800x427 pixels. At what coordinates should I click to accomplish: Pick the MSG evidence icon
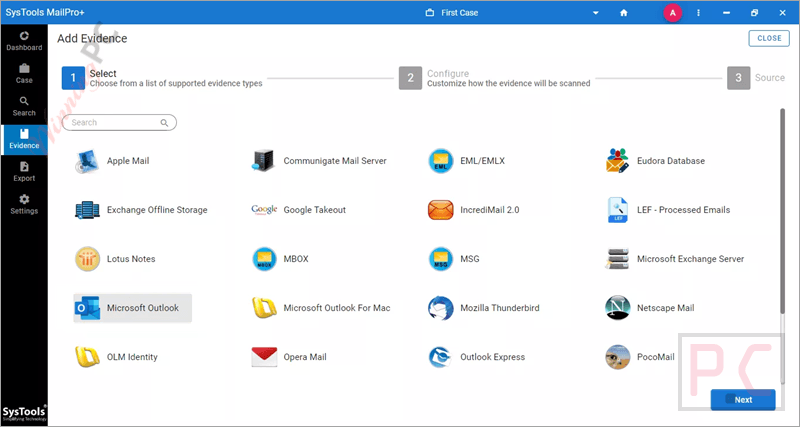pyautogui.click(x=440, y=259)
